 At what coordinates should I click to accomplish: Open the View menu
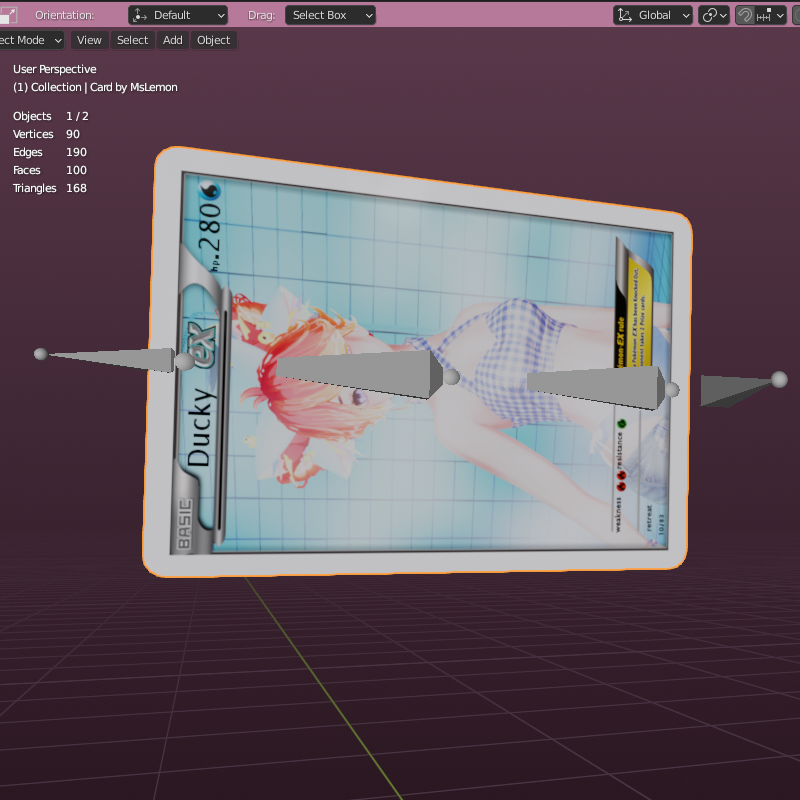coord(89,40)
